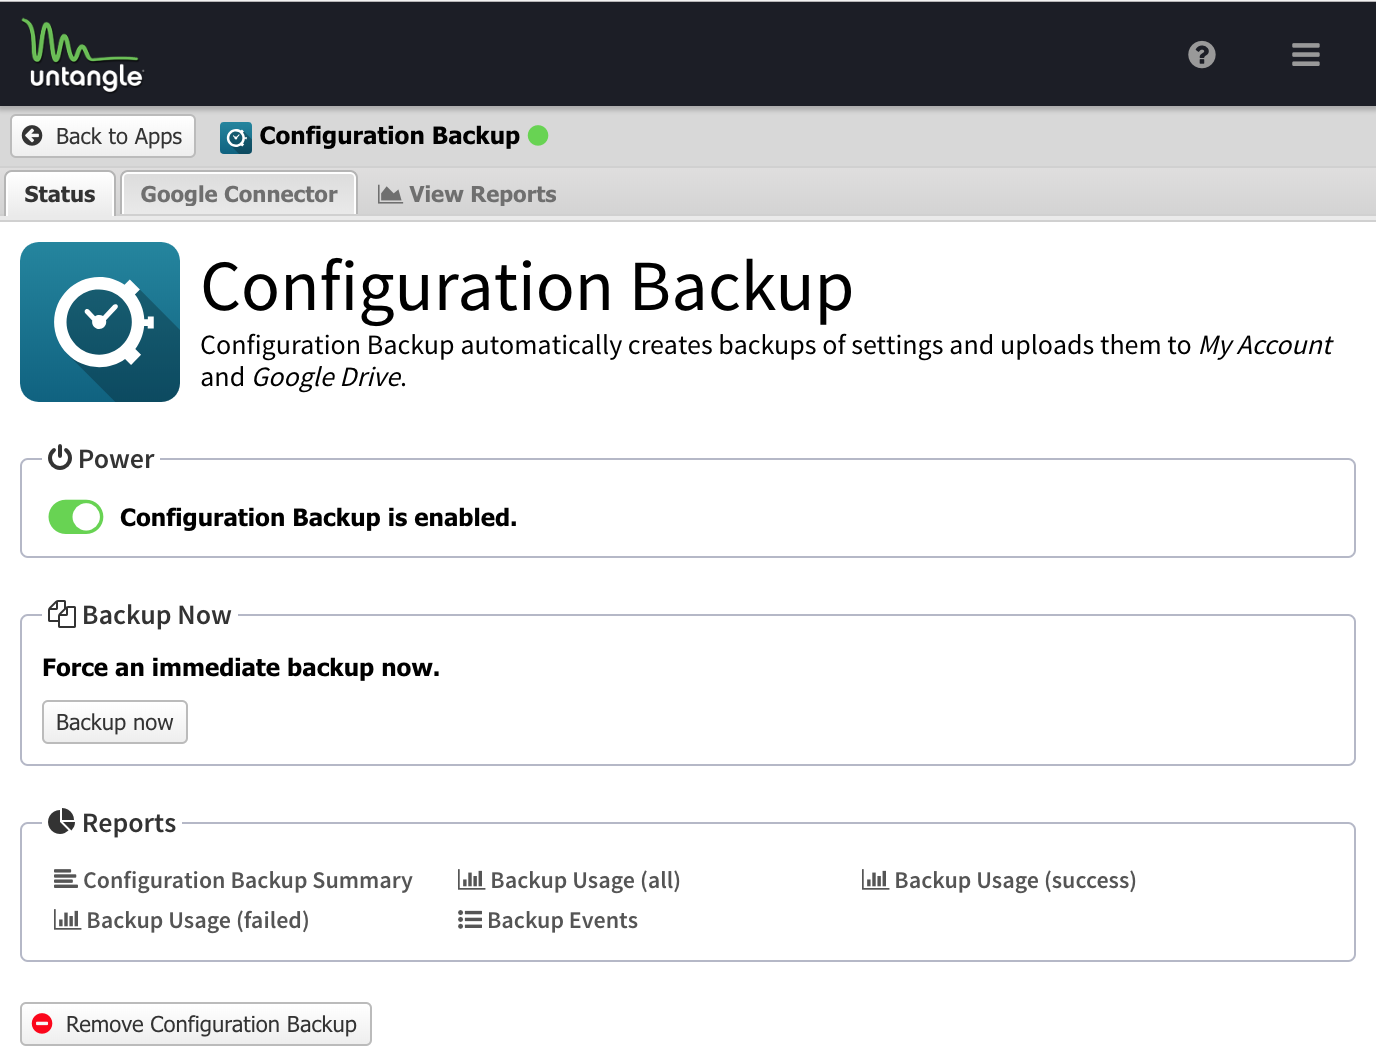The image size is (1376, 1058).
Task: Open Backup Usage (failed) report
Action: (181, 920)
